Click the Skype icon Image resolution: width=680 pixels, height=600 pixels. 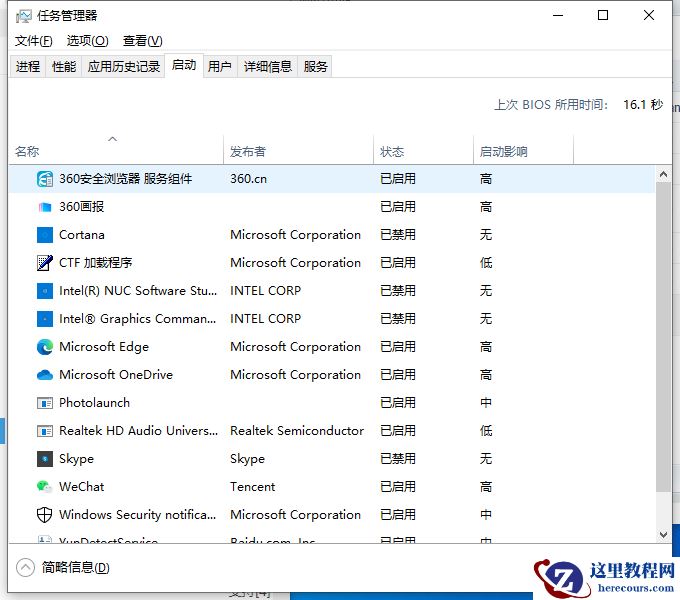pos(45,459)
